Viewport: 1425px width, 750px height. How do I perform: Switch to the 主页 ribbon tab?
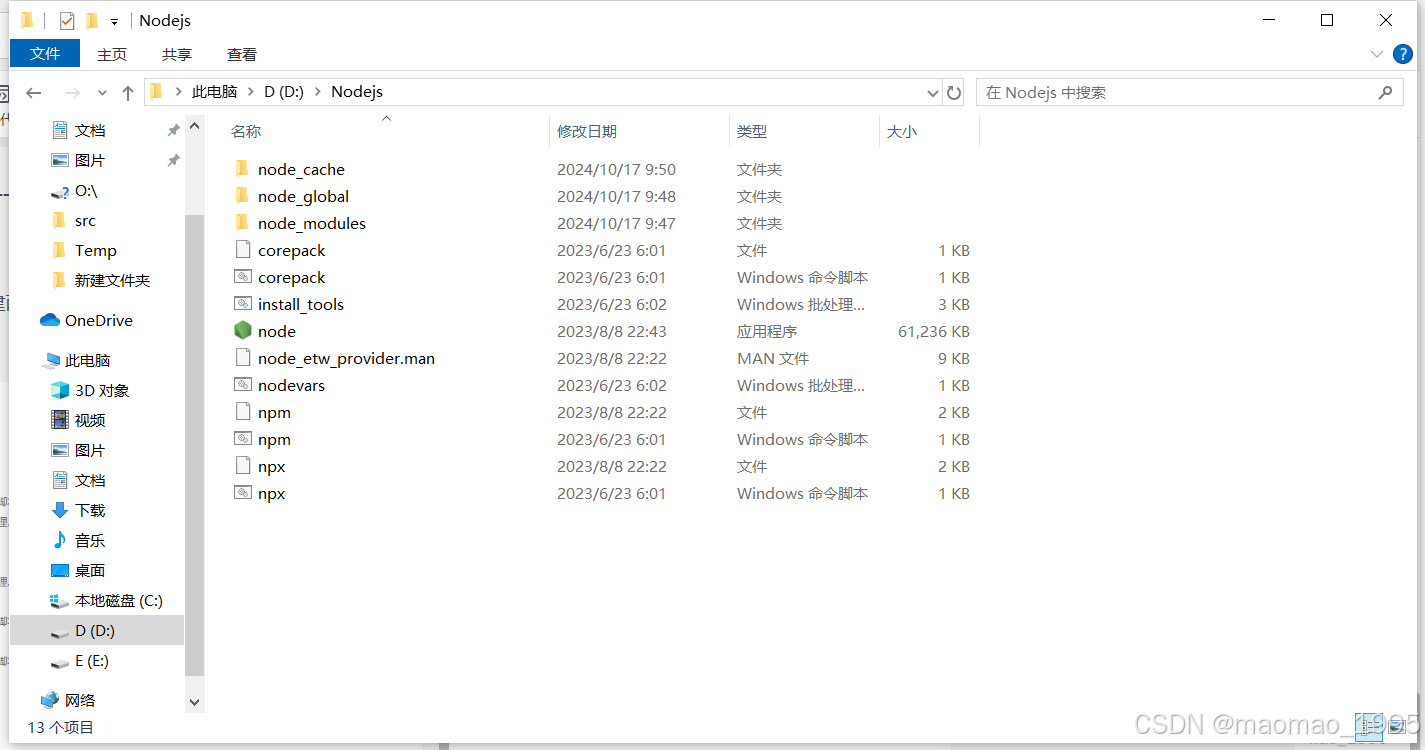pyautogui.click(x=112, y=54)
